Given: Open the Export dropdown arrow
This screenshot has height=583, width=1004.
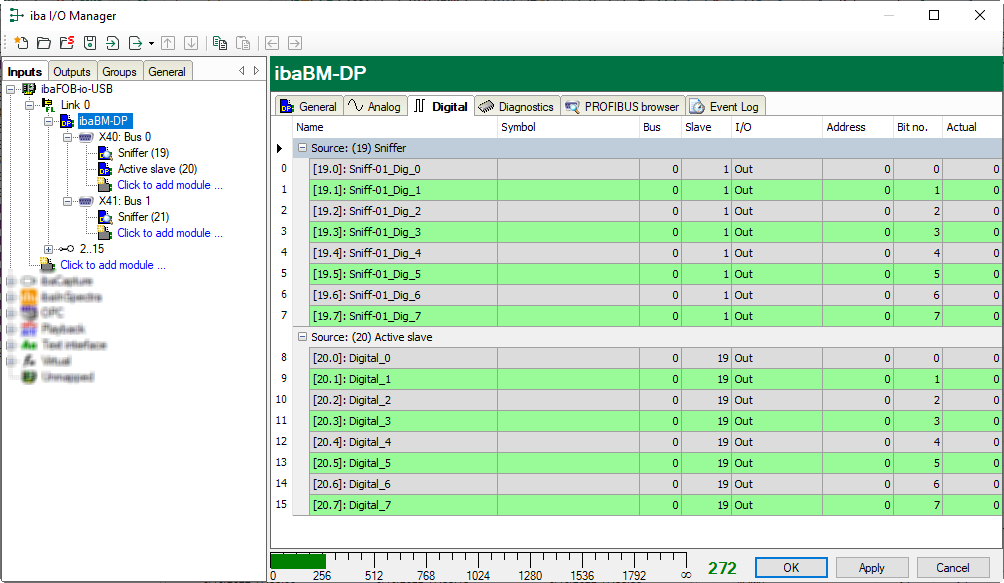Looking at the screenshot, I should [151, 44].
